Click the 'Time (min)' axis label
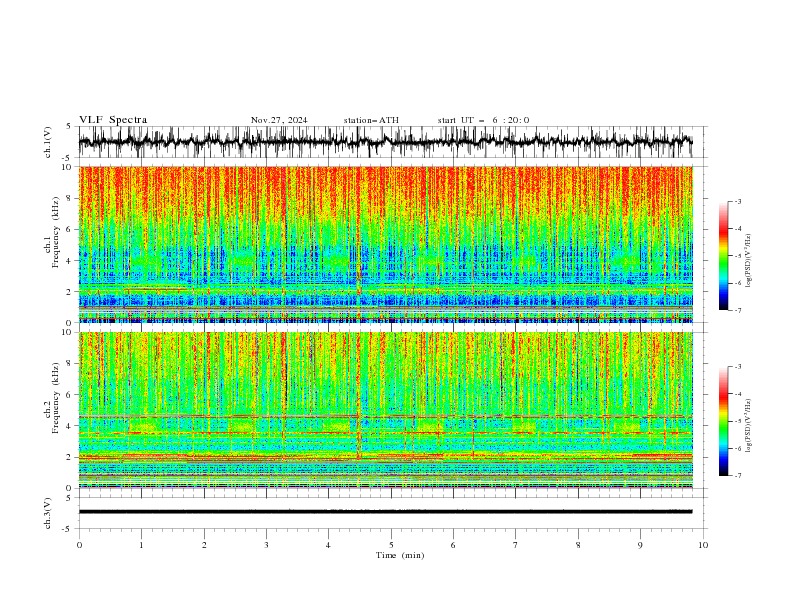The width and height of the screenshot is (792, 612). point(400,555)
